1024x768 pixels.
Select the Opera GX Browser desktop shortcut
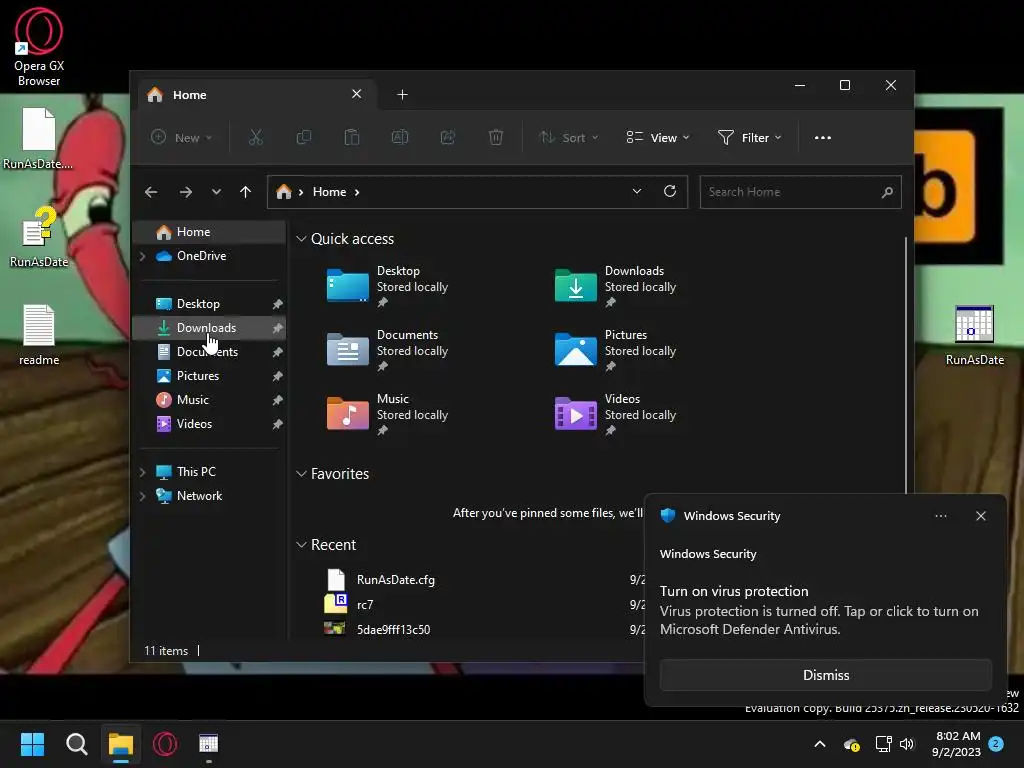click(39, 48)
